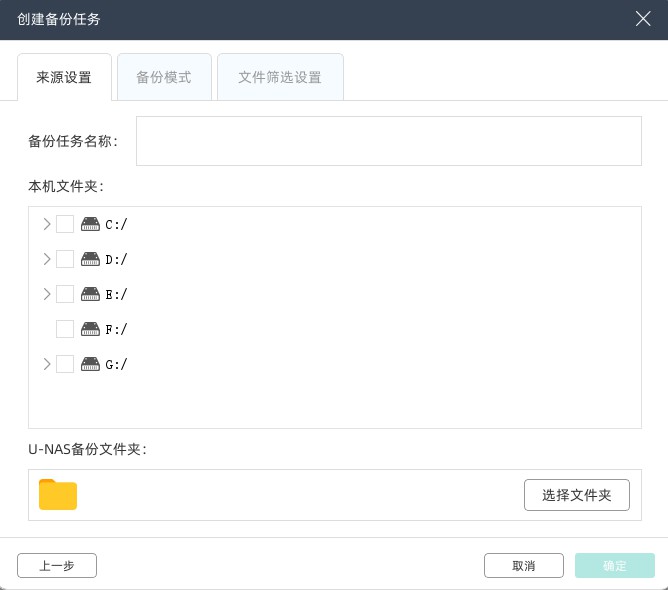The image size is (668, 590).
Task: Focus the 备份任务名称 input field
Action: (388, 141)
